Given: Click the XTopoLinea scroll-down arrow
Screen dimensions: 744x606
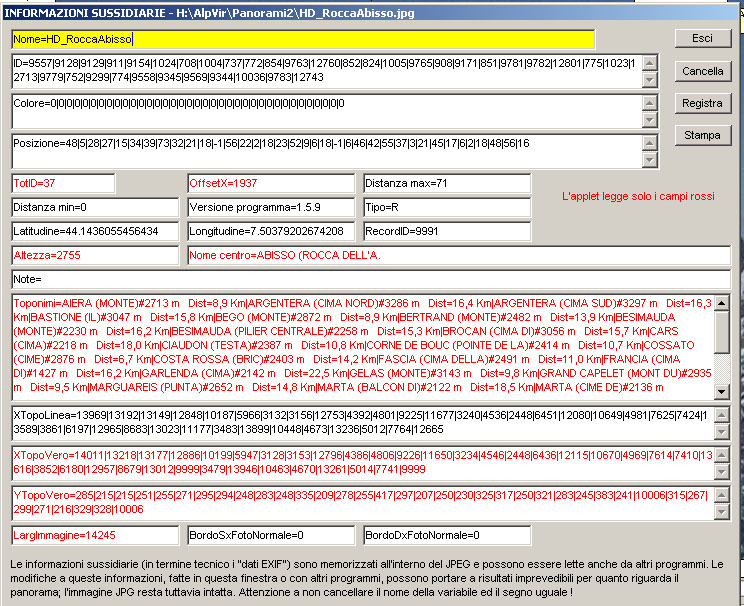Looking at the screenshot, I should [x=722, y=431].
